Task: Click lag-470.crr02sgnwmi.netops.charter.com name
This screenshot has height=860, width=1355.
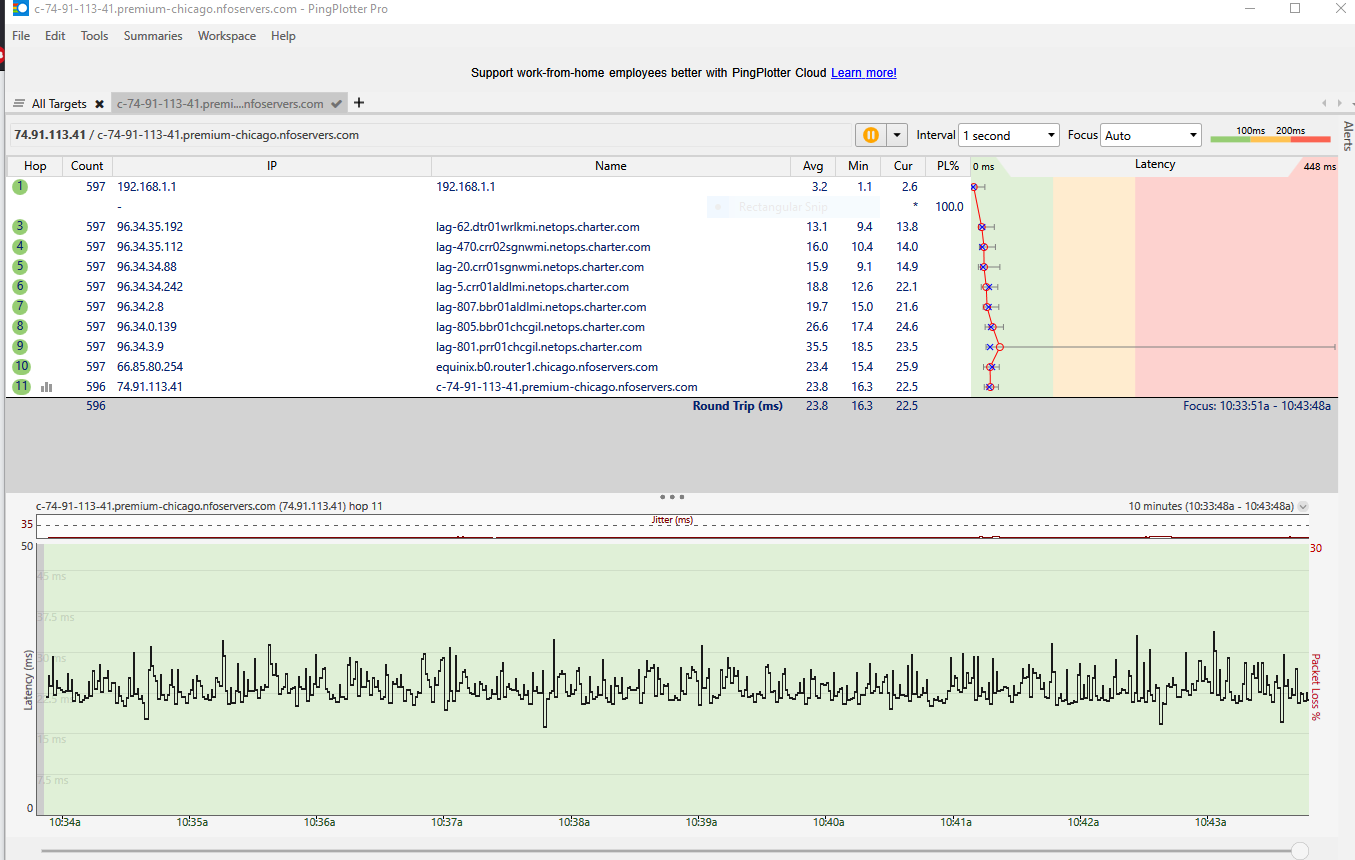Action: click(543, 247)
